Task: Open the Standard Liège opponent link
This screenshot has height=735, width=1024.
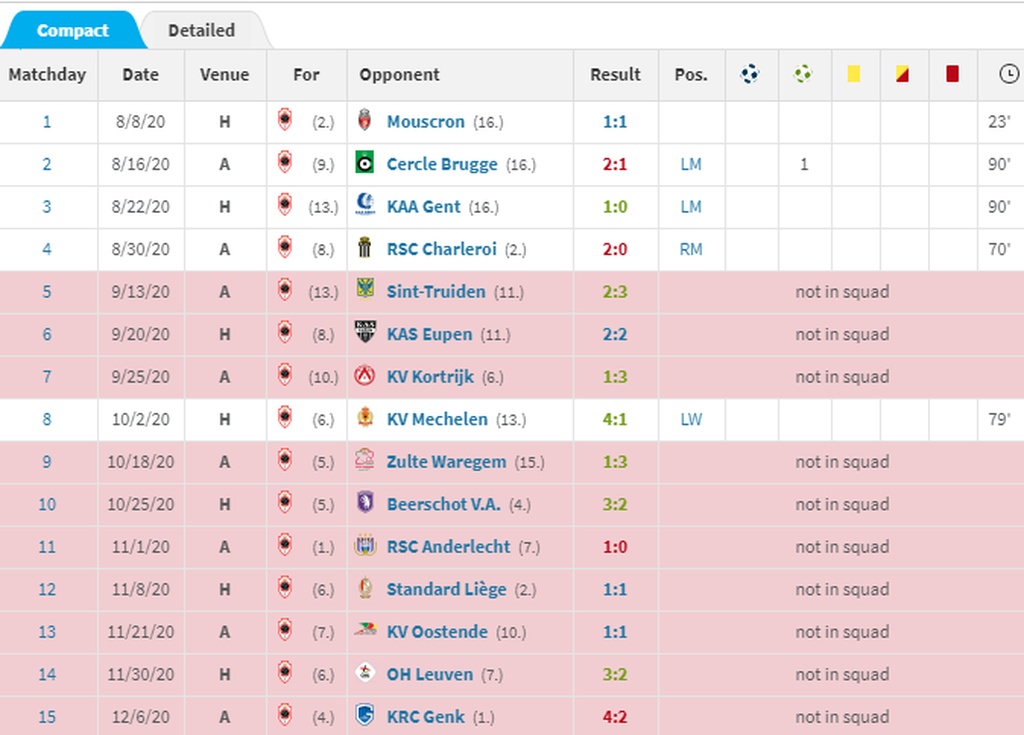Action: click(x=446, y=589)
